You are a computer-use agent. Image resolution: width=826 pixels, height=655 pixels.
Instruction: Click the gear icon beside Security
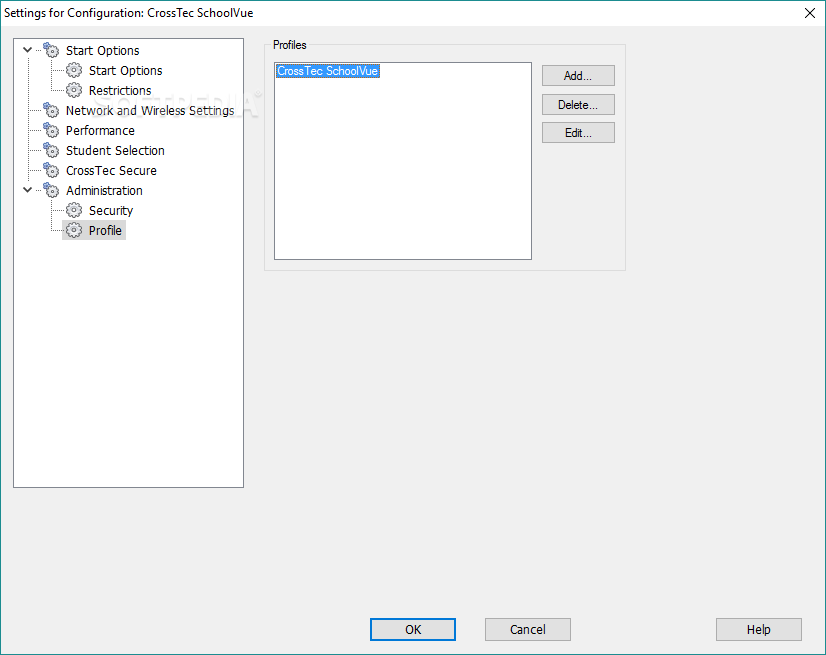click(x=74, y=210)
